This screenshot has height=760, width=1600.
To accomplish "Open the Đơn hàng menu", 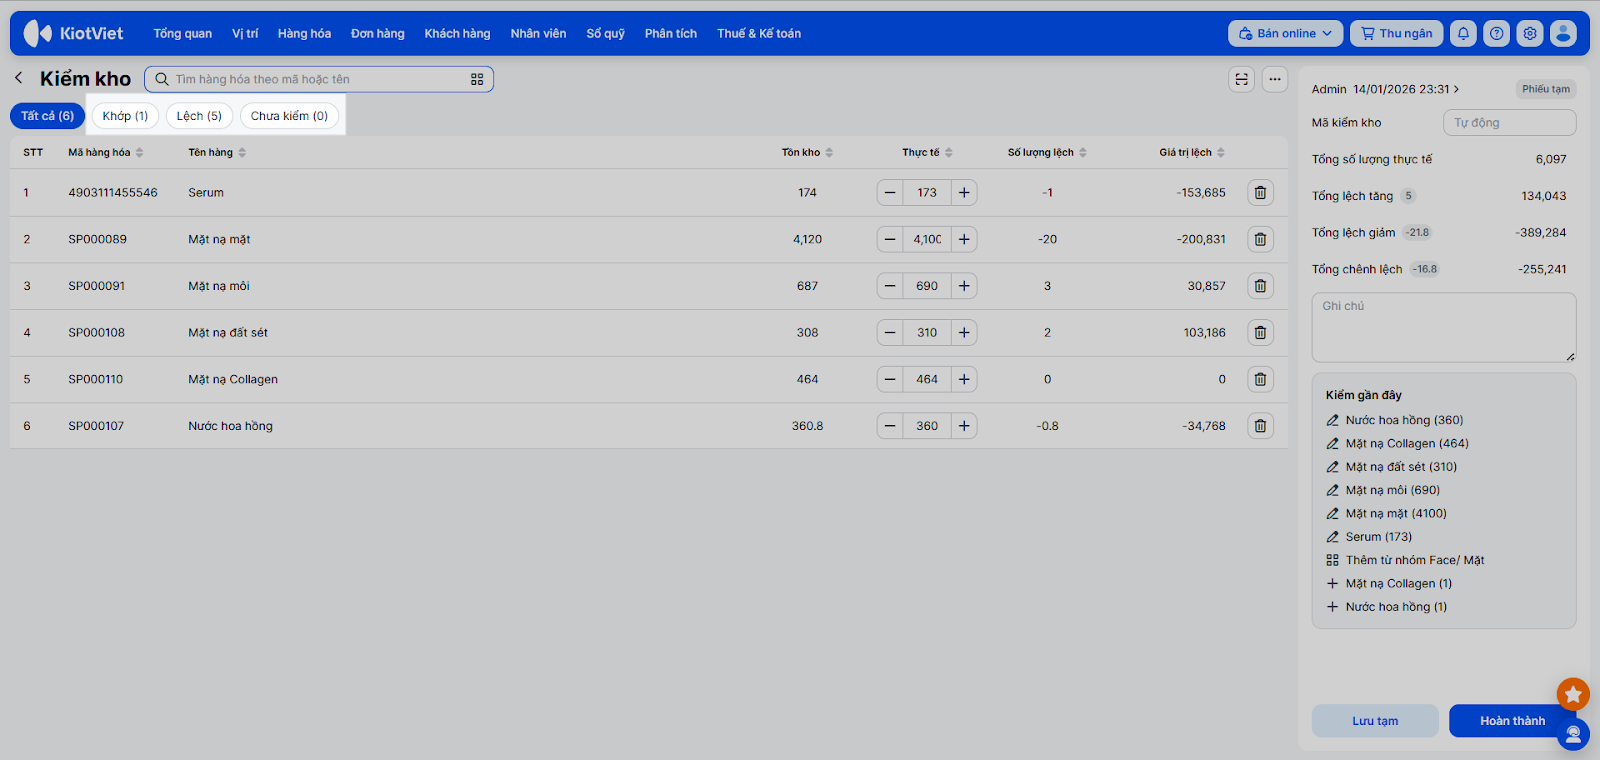I will (x=378, y=33).
